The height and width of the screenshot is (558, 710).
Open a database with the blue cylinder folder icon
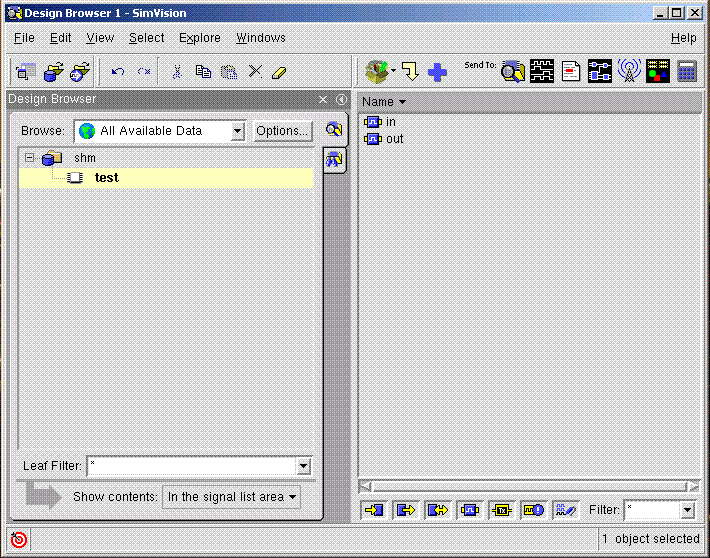pyautogui.click(x=53, y=72)
